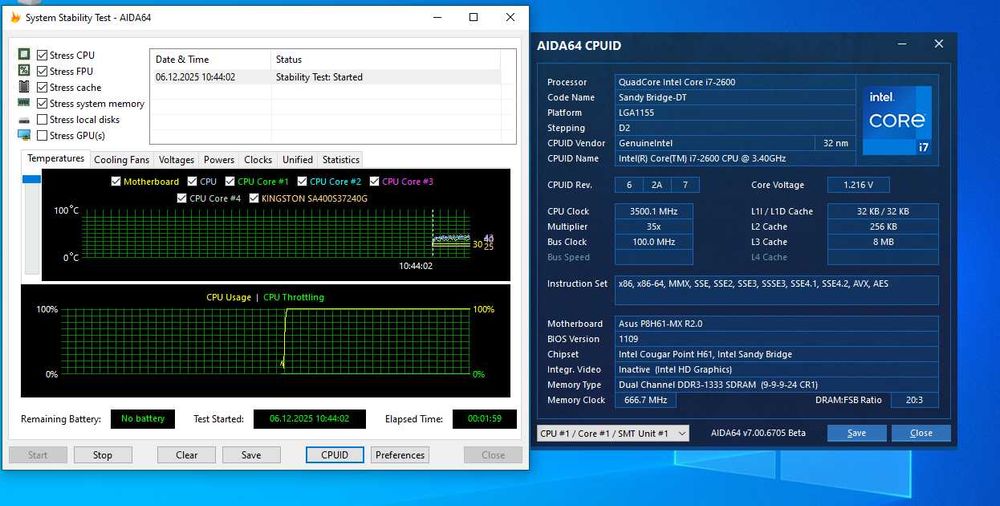Click the cache chip icon beside Stress cache
1000x506 pixels.
click(x=24, y=87)
